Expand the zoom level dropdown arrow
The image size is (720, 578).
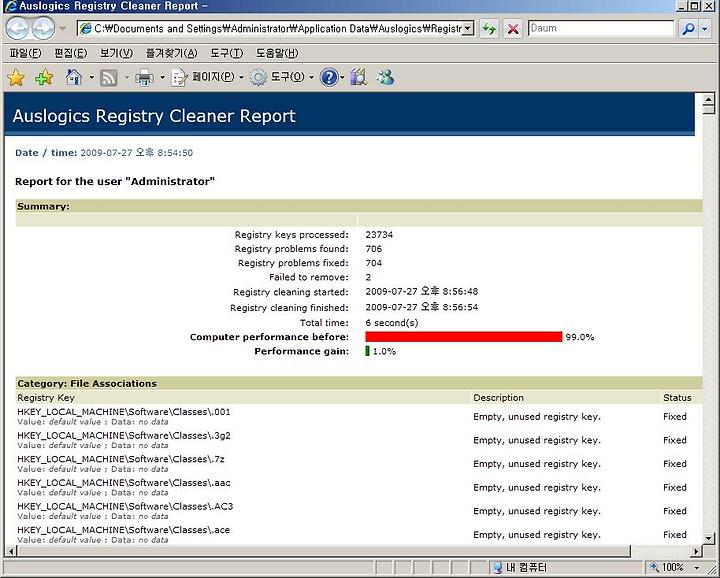tap(697, 568)
